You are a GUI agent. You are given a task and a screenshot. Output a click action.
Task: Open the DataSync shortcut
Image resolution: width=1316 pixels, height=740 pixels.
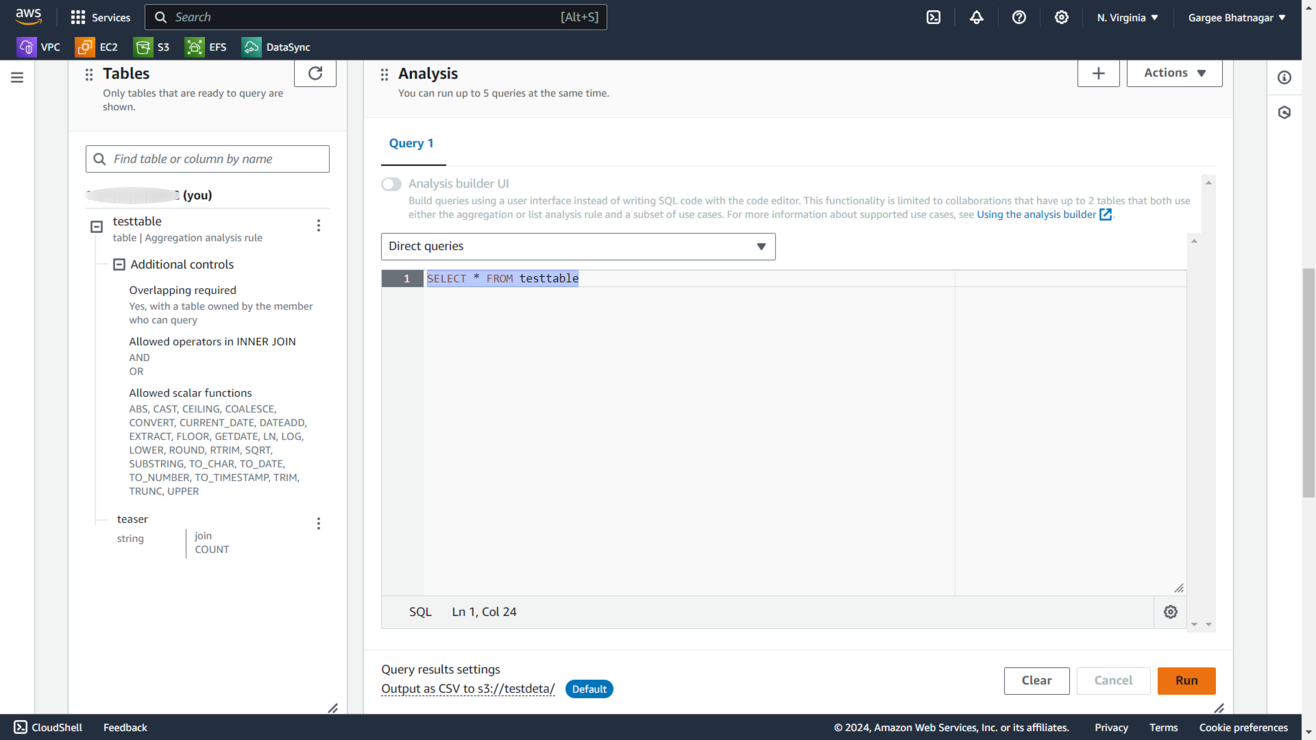click(276, 47)
